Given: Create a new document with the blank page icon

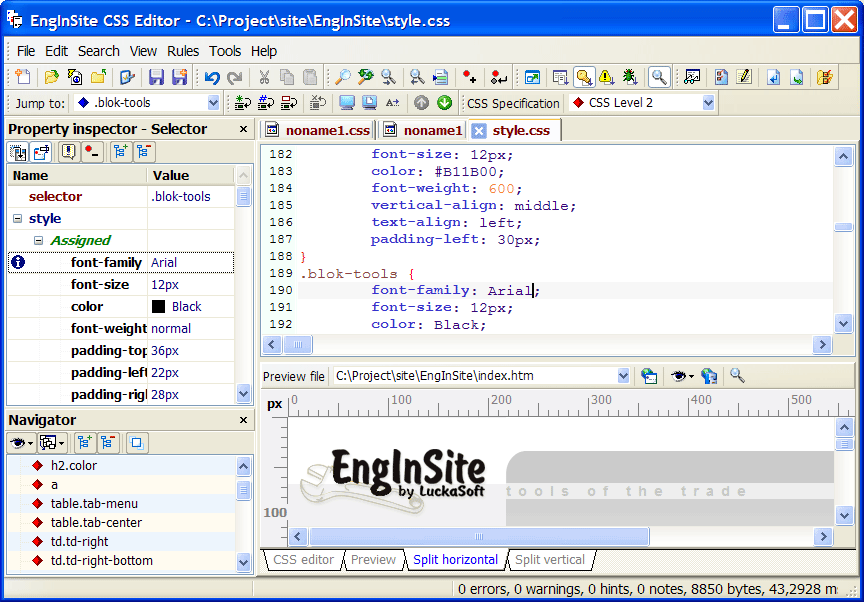Looking at the screenshot, I should (22, 75).
